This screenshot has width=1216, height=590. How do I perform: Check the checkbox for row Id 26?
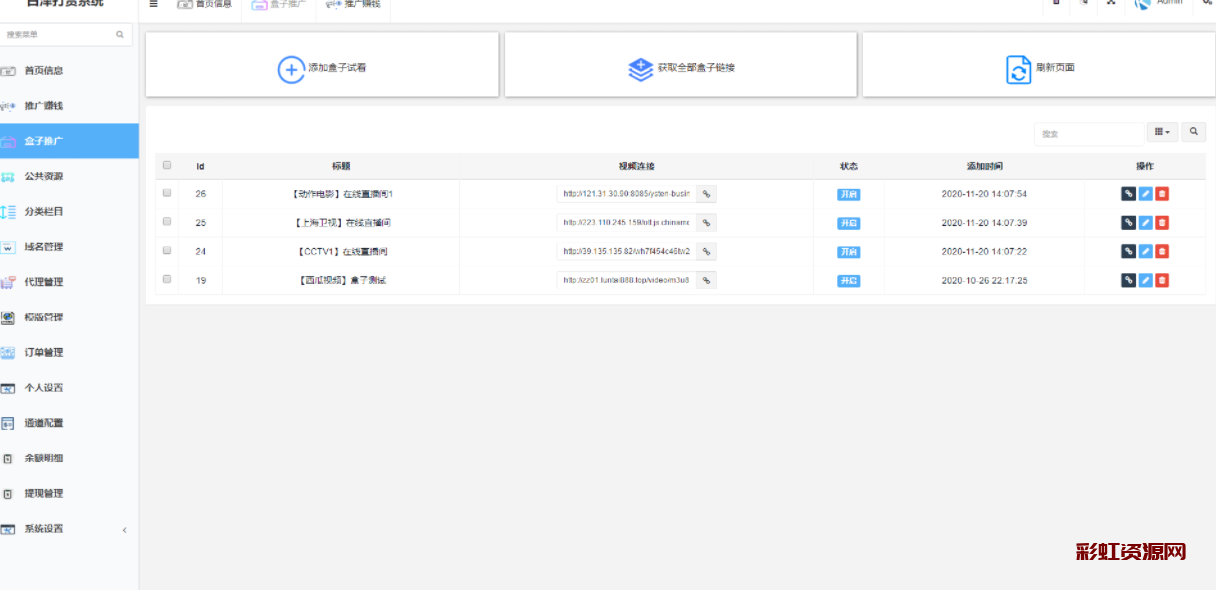click(167, 193)
